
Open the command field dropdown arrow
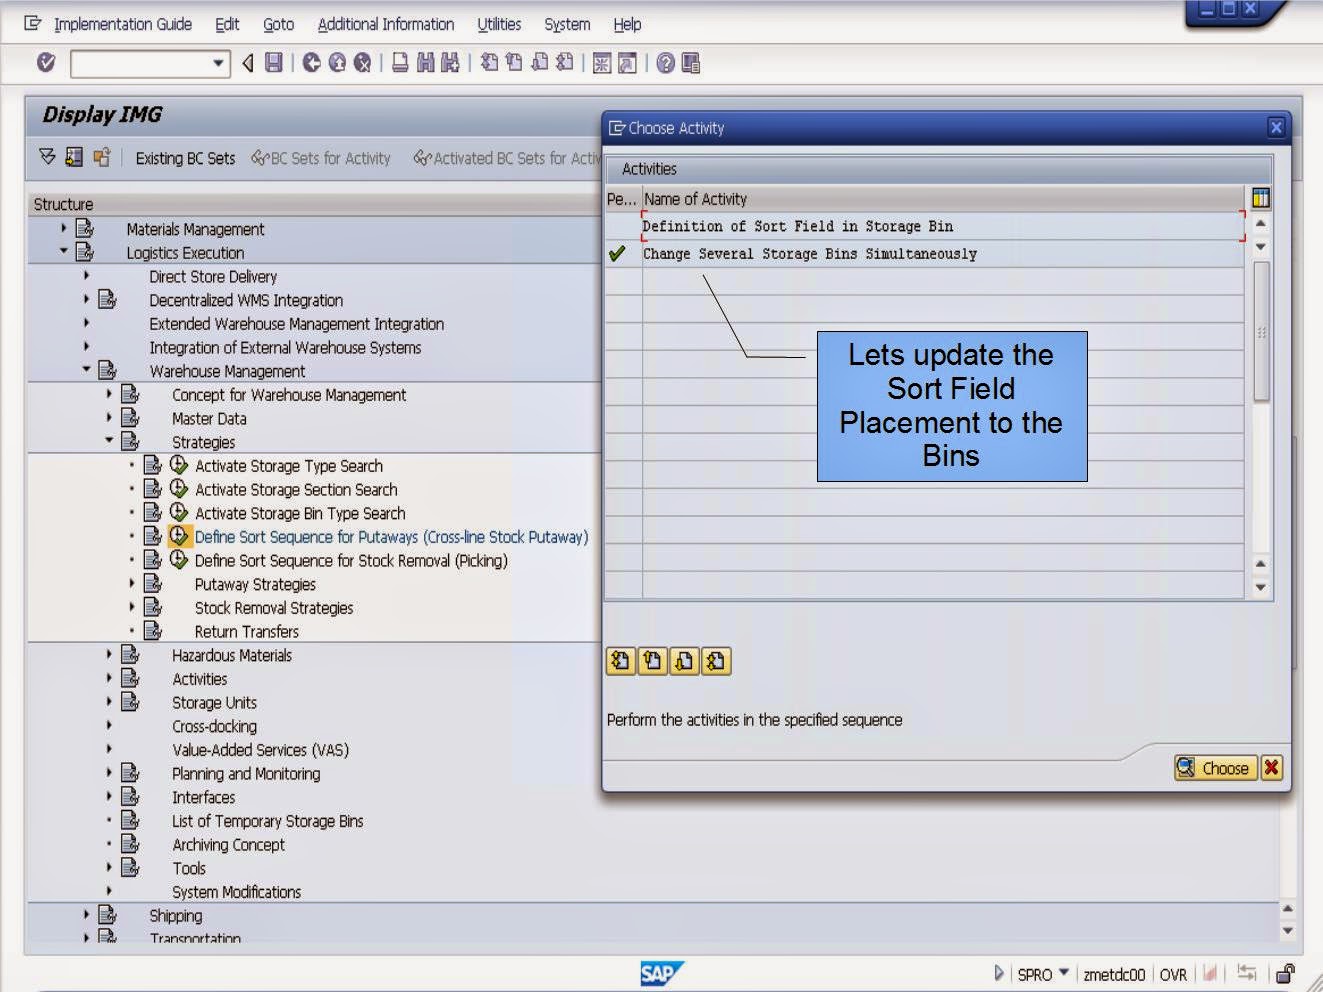[218, 63]
